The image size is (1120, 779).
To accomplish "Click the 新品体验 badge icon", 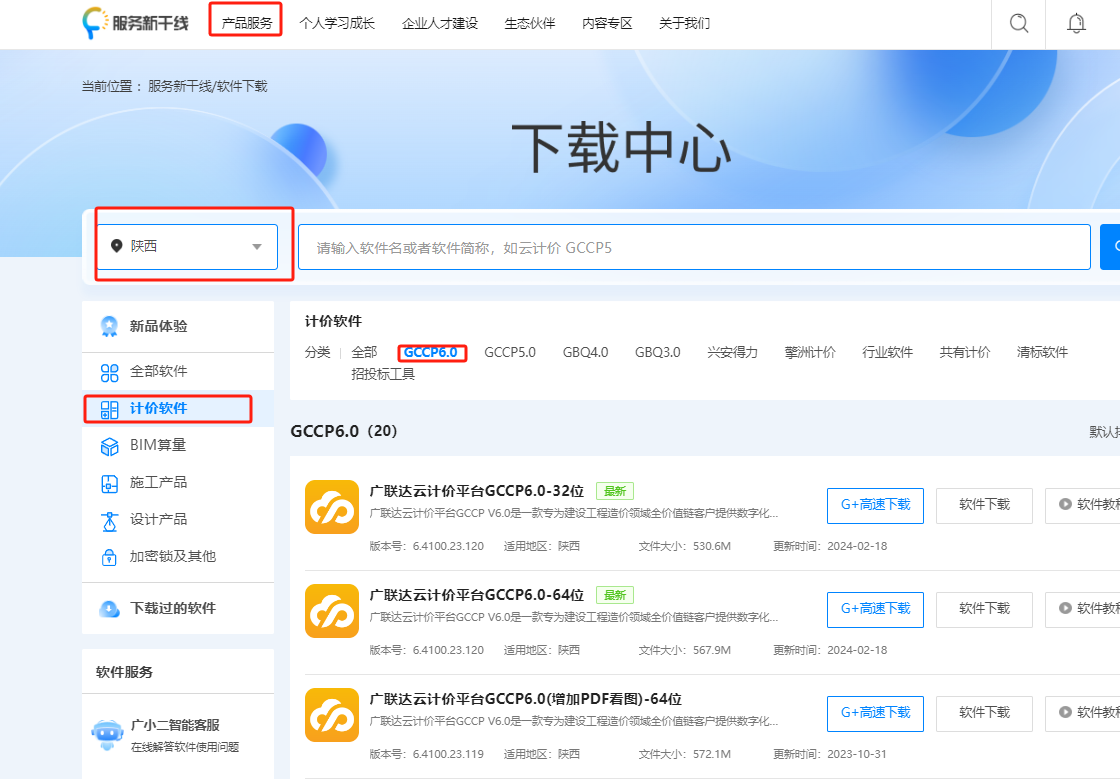I will tap(109, 326).
